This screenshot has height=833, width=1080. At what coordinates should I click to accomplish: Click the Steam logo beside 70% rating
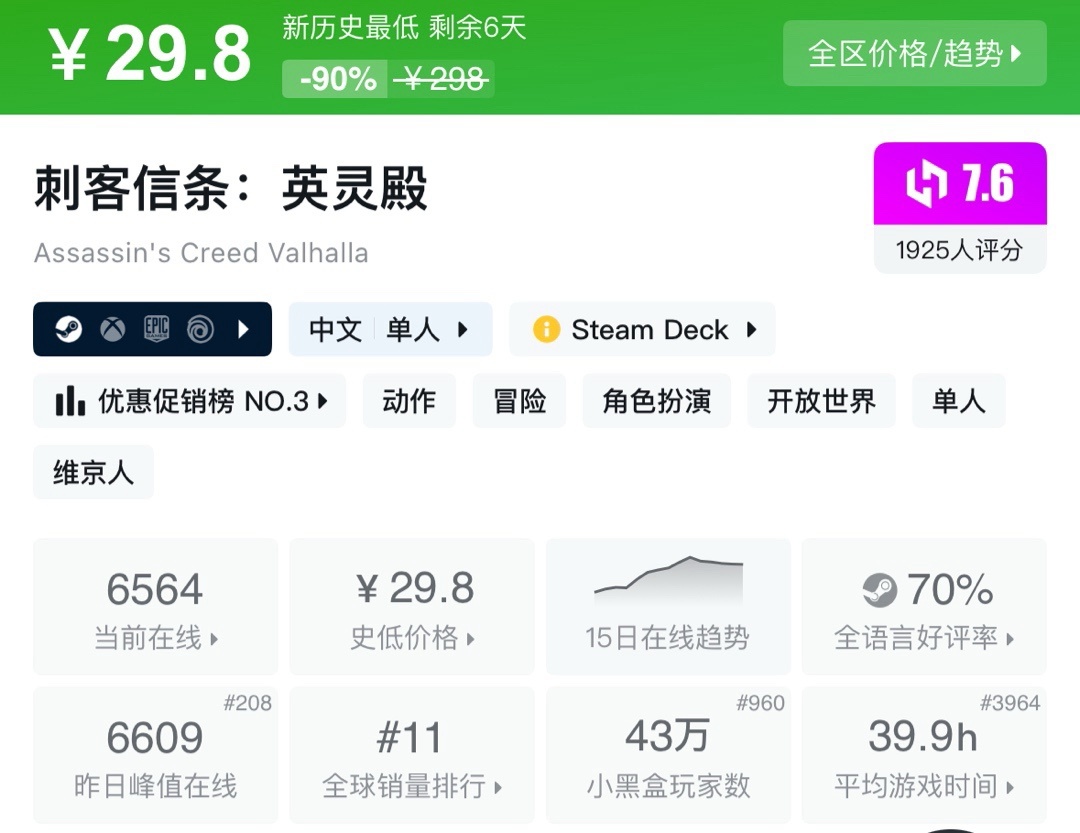(880, 590)
